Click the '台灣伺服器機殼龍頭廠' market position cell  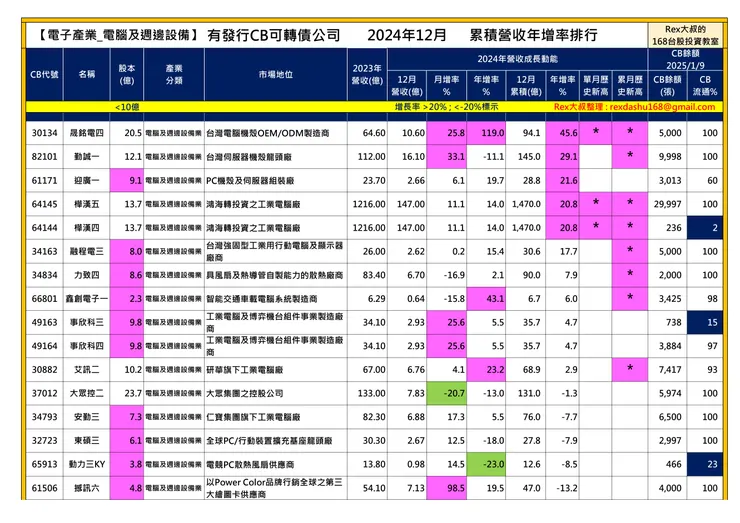click(x=276, y=157)
